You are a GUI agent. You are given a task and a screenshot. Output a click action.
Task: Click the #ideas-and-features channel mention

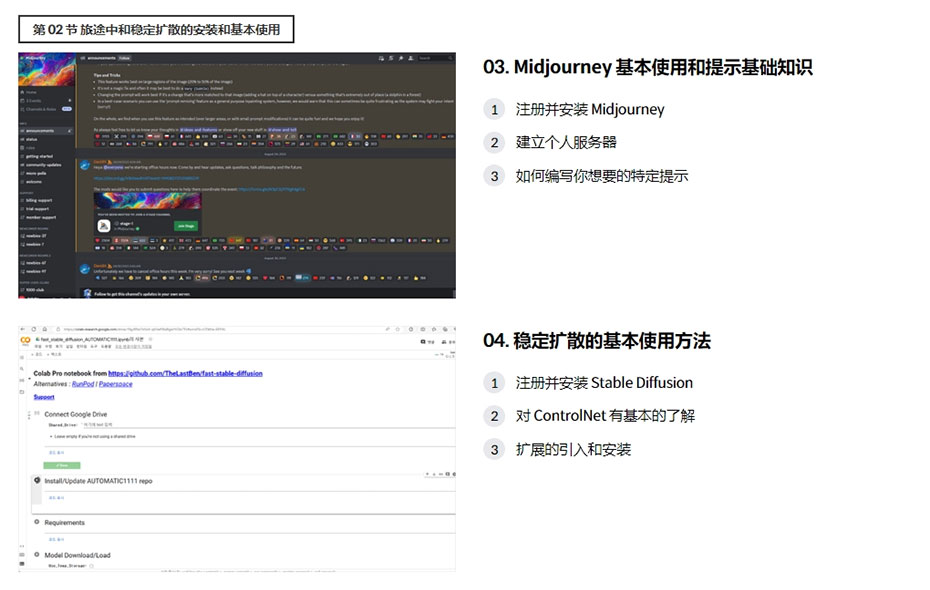pos(199,130)
